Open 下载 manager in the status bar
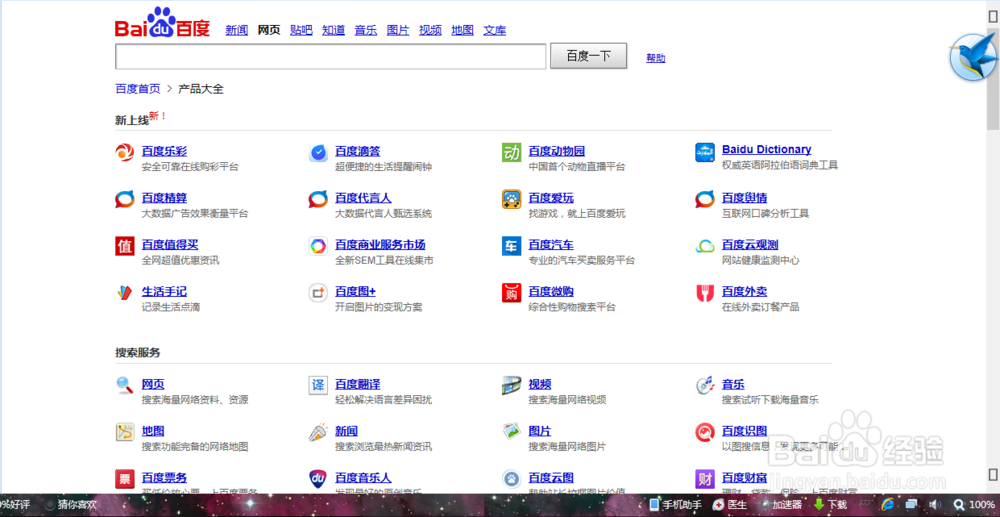 pos(830,505)
